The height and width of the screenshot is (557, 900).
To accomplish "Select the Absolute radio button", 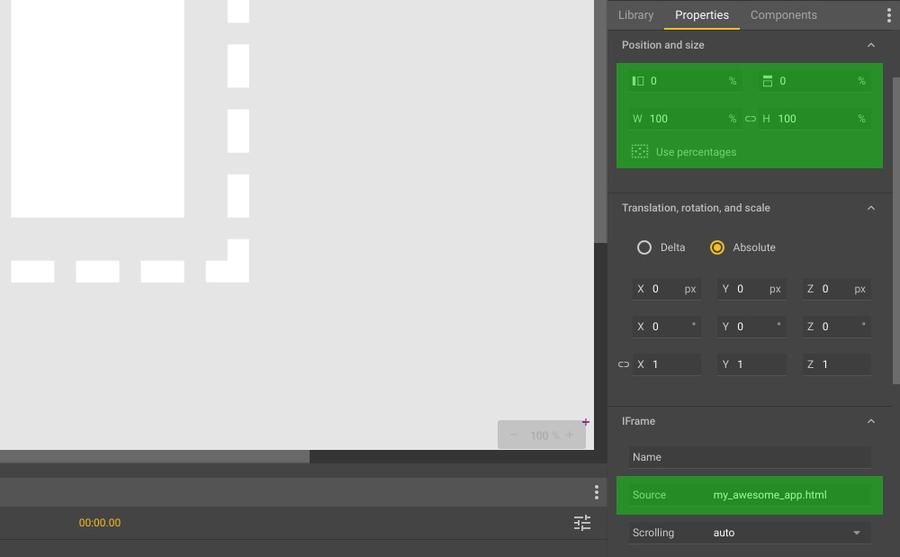I will pos(717,248).
